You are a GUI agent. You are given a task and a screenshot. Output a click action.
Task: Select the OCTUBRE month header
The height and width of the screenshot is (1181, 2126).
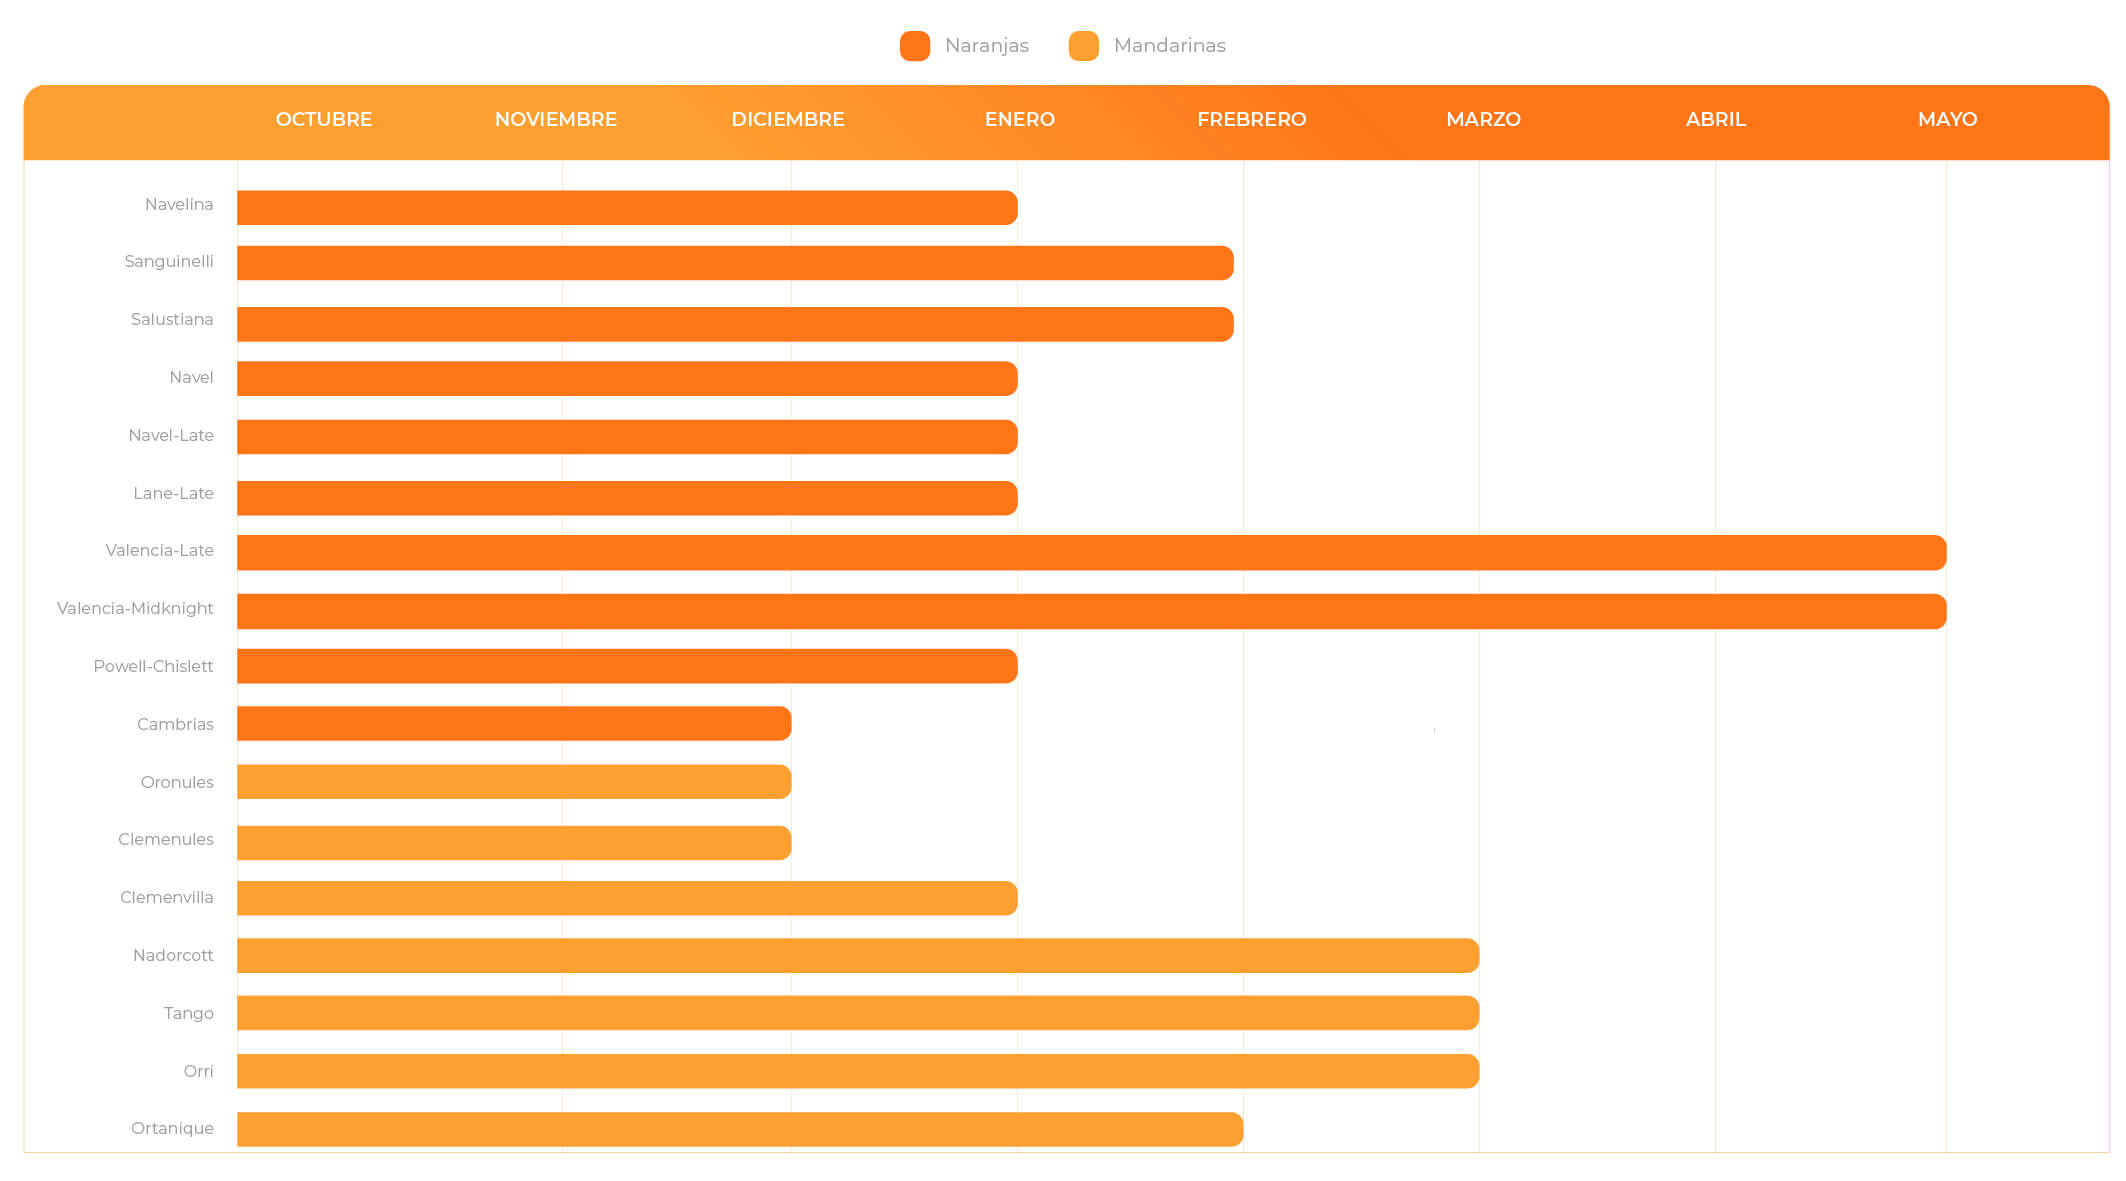point(324,119)
